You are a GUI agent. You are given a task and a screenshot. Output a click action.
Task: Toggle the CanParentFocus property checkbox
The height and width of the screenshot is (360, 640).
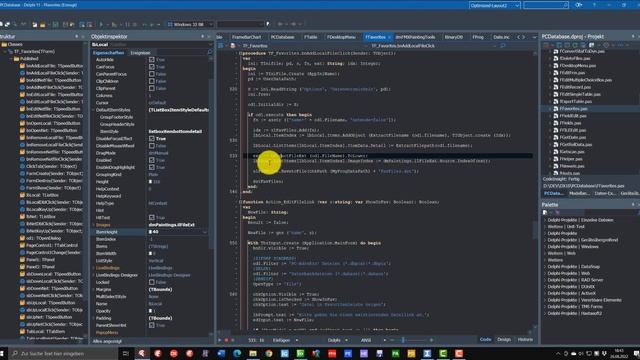pos(151,74)
